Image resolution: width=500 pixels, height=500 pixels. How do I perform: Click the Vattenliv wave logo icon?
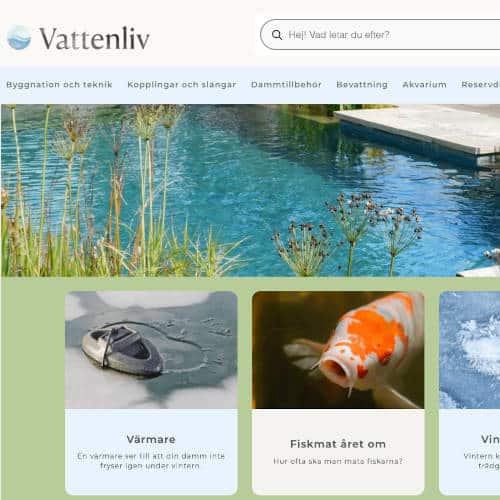(19, 37)
